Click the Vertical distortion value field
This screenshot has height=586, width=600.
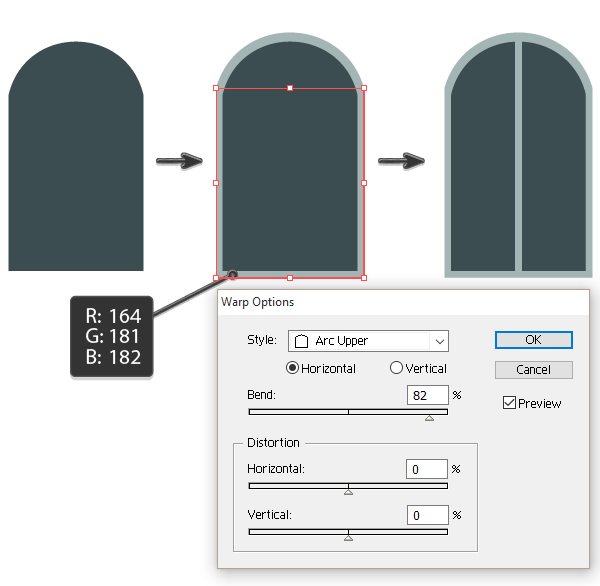pos(427,515)
